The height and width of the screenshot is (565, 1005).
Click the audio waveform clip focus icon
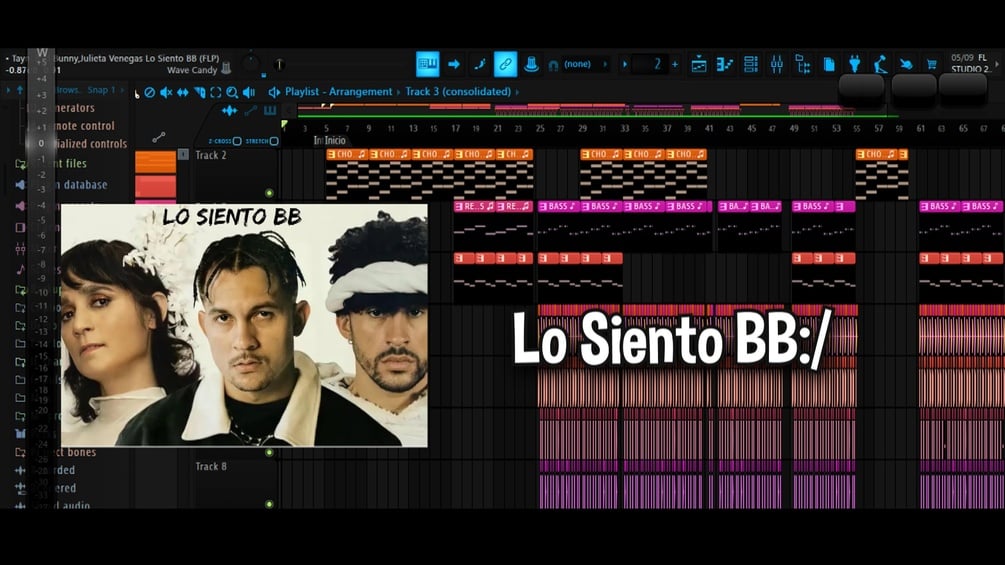(229, 111)
